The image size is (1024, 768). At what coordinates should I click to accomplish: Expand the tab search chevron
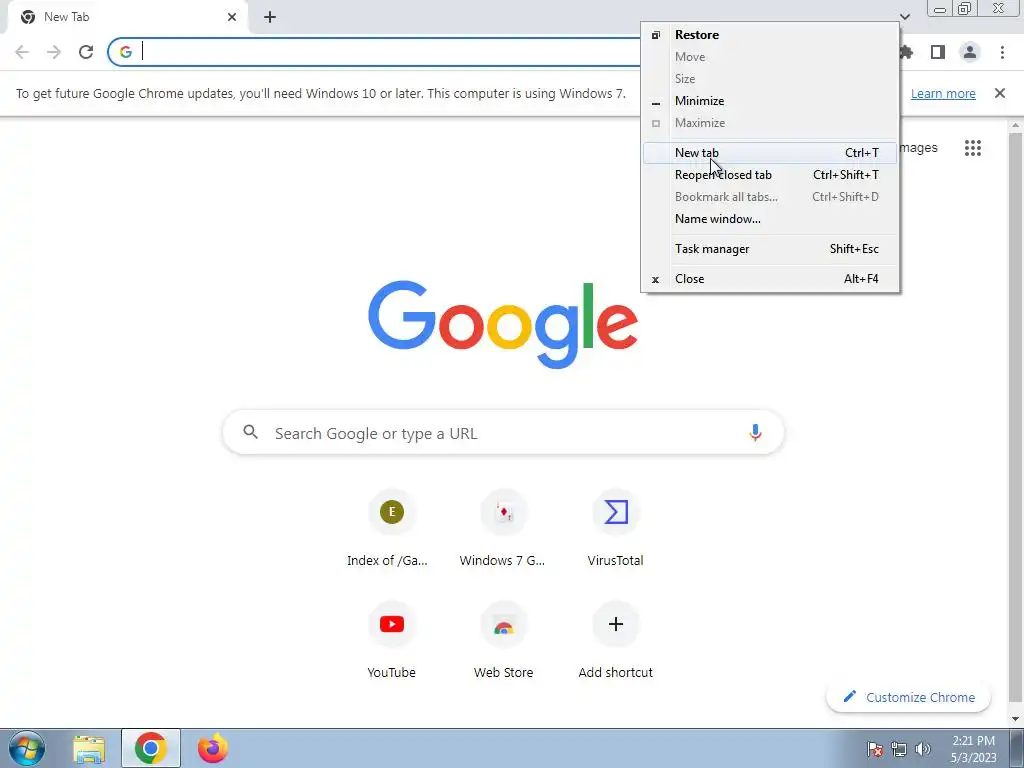[905, 17]
